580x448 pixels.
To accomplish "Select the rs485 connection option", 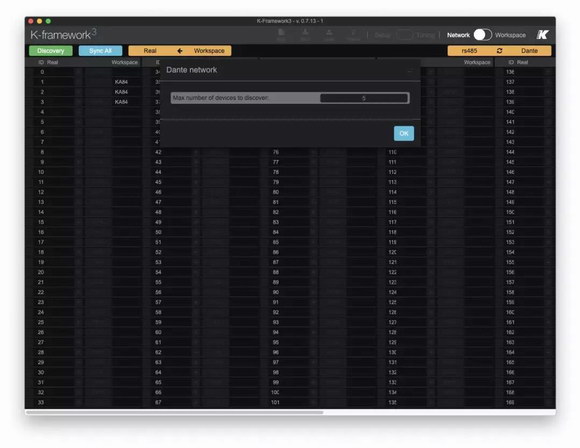I will coord(469,51).
